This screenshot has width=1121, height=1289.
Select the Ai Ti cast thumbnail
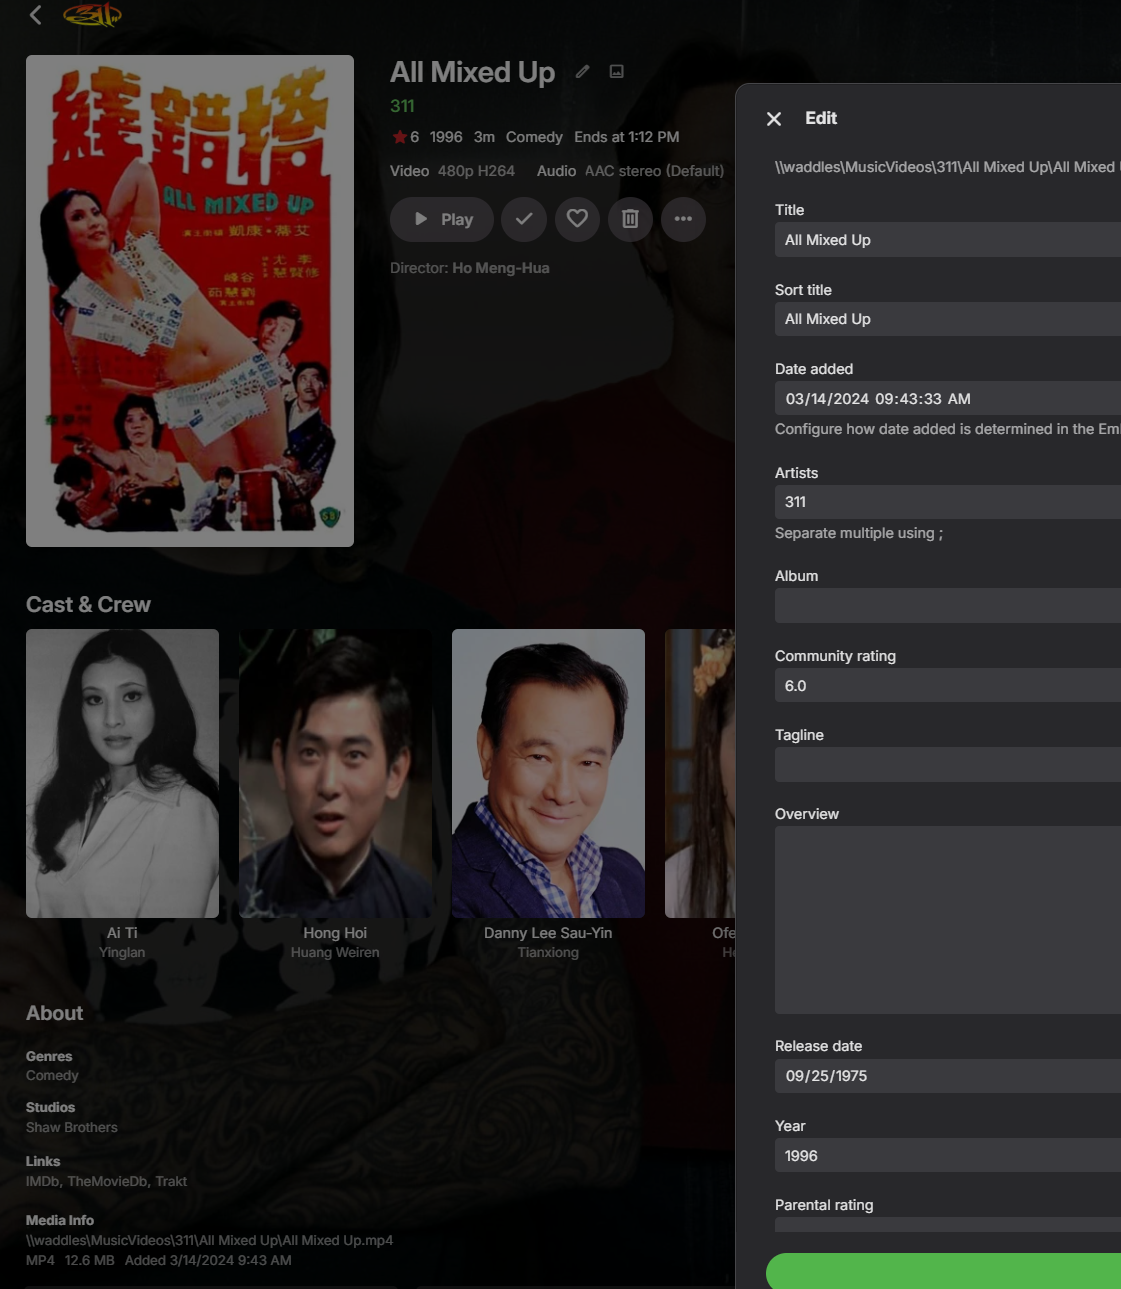122,773
